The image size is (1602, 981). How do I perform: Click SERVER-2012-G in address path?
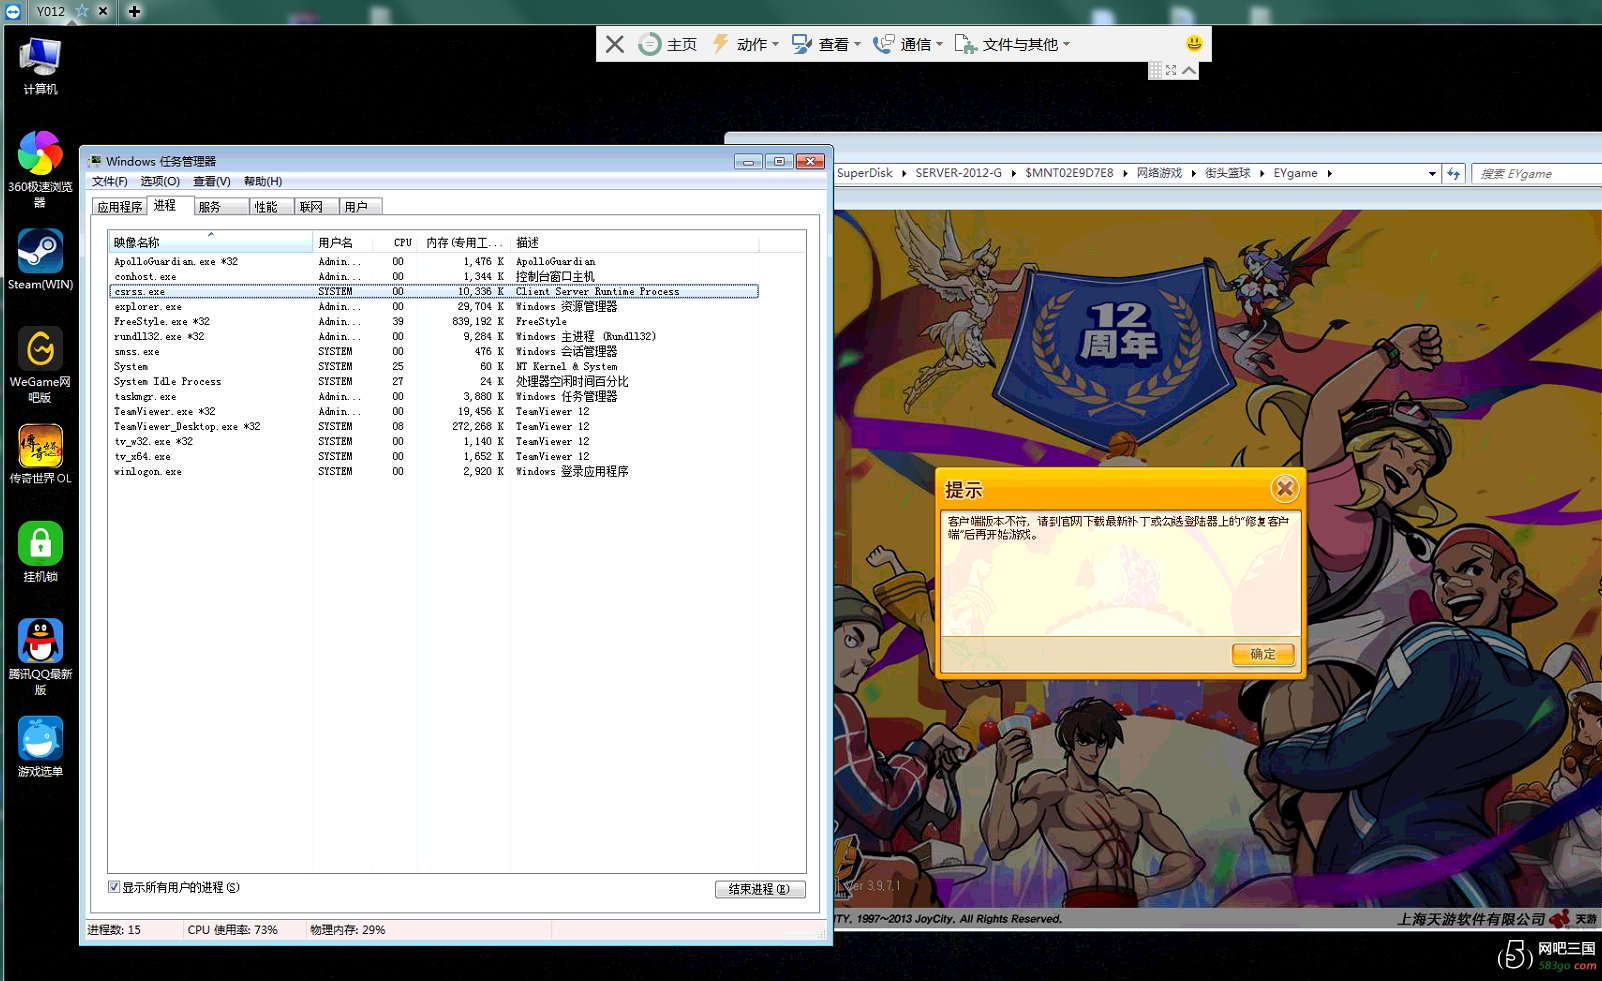coord(958,173)
